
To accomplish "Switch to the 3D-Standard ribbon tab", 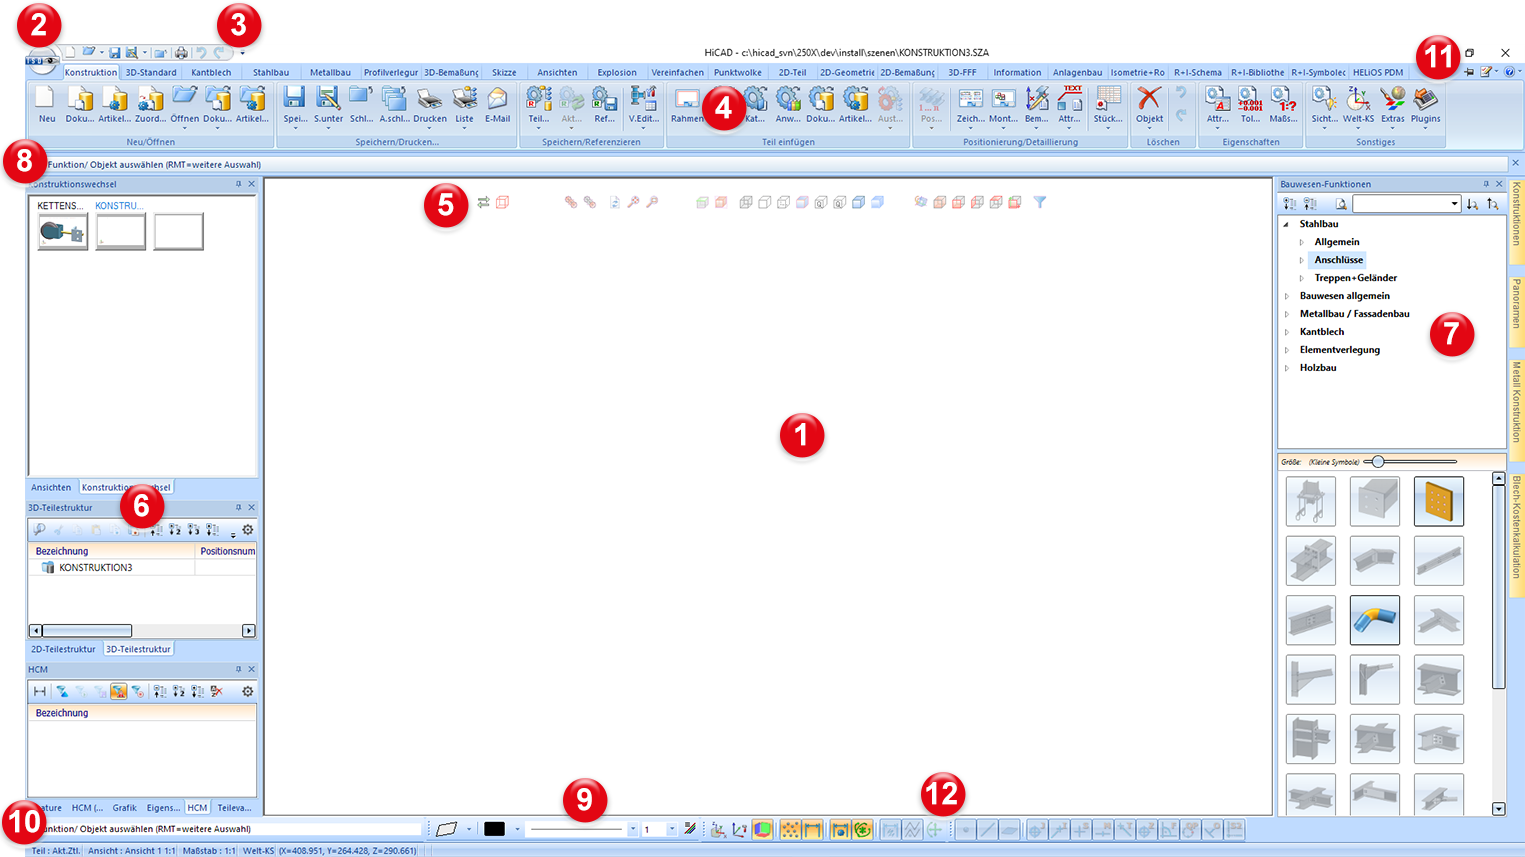I will click(151, 72).
